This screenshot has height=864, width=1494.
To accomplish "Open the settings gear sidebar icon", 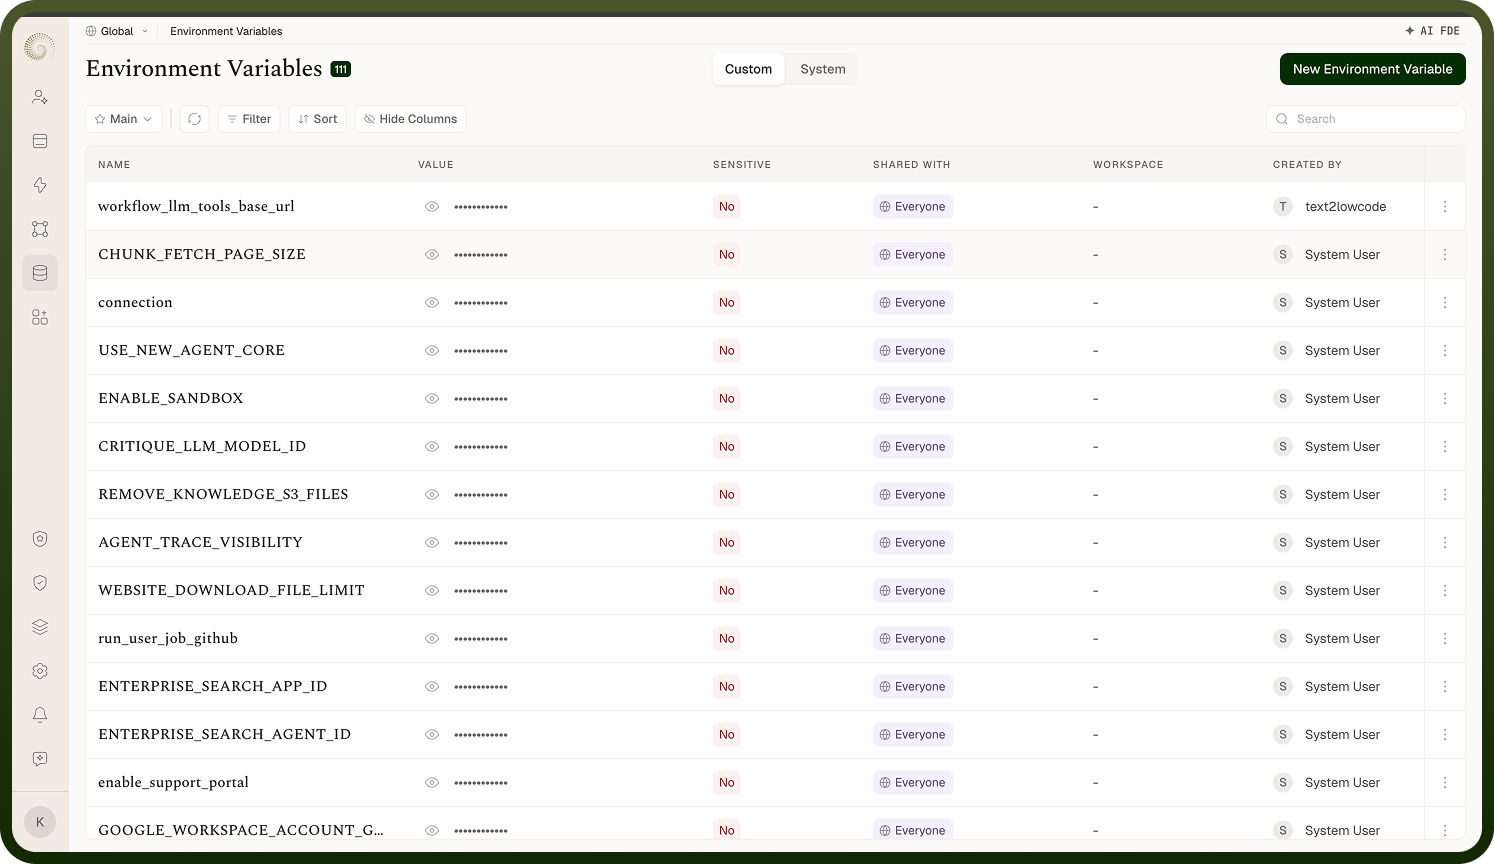I will [x=40, y=671].
